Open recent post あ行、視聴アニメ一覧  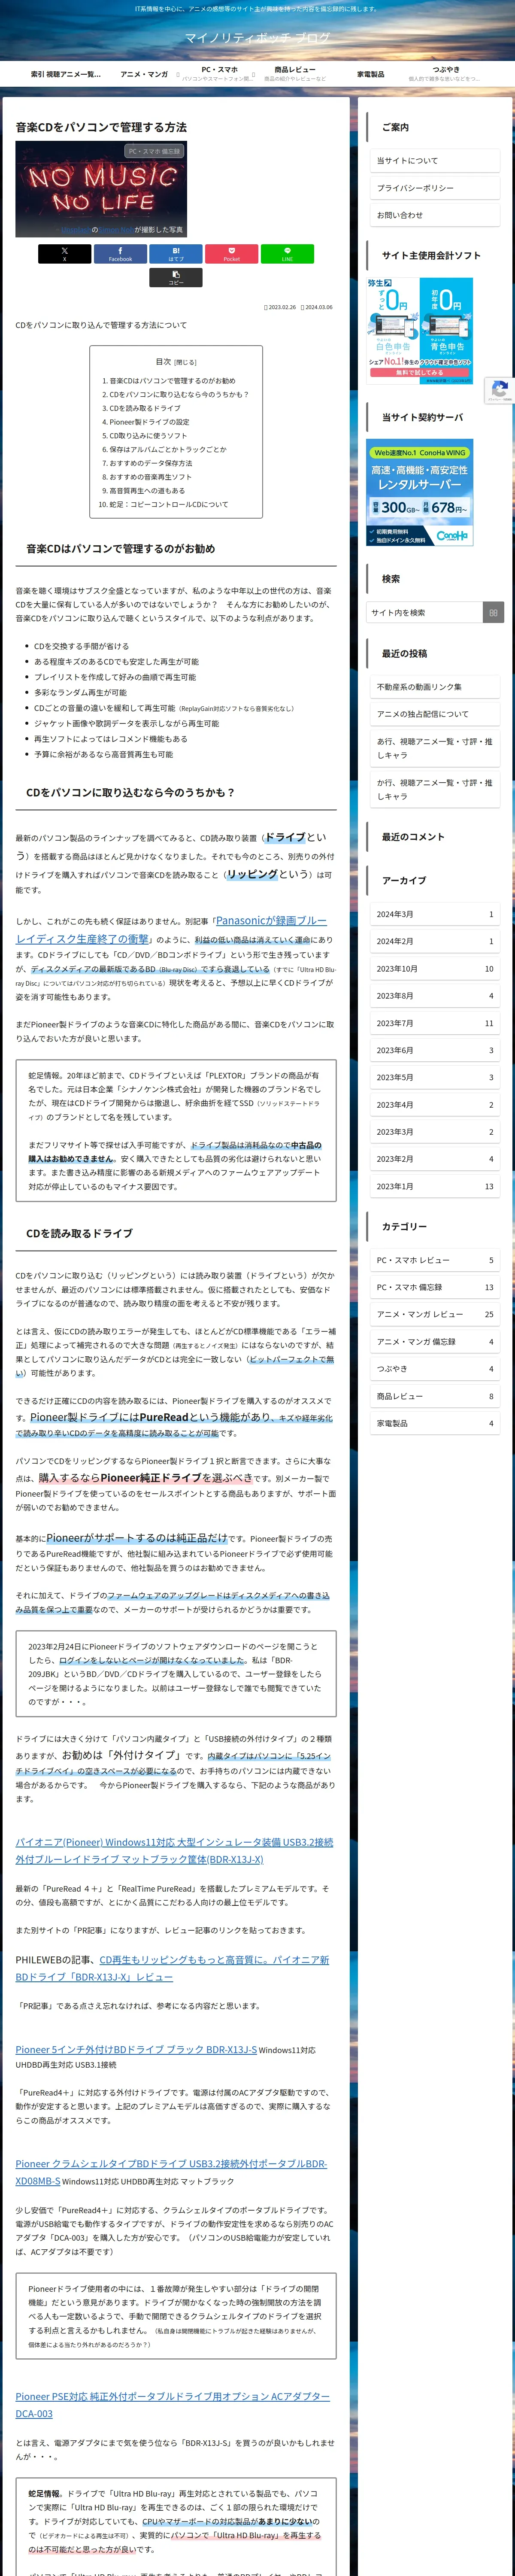click(435, 748)
